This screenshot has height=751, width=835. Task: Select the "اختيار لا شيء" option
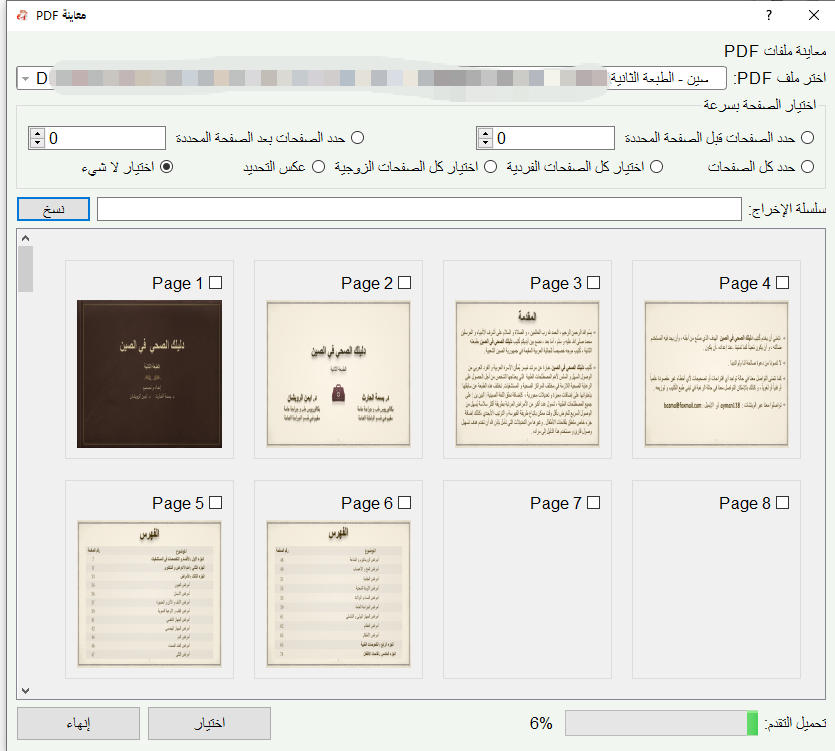[x=168, y=167]
